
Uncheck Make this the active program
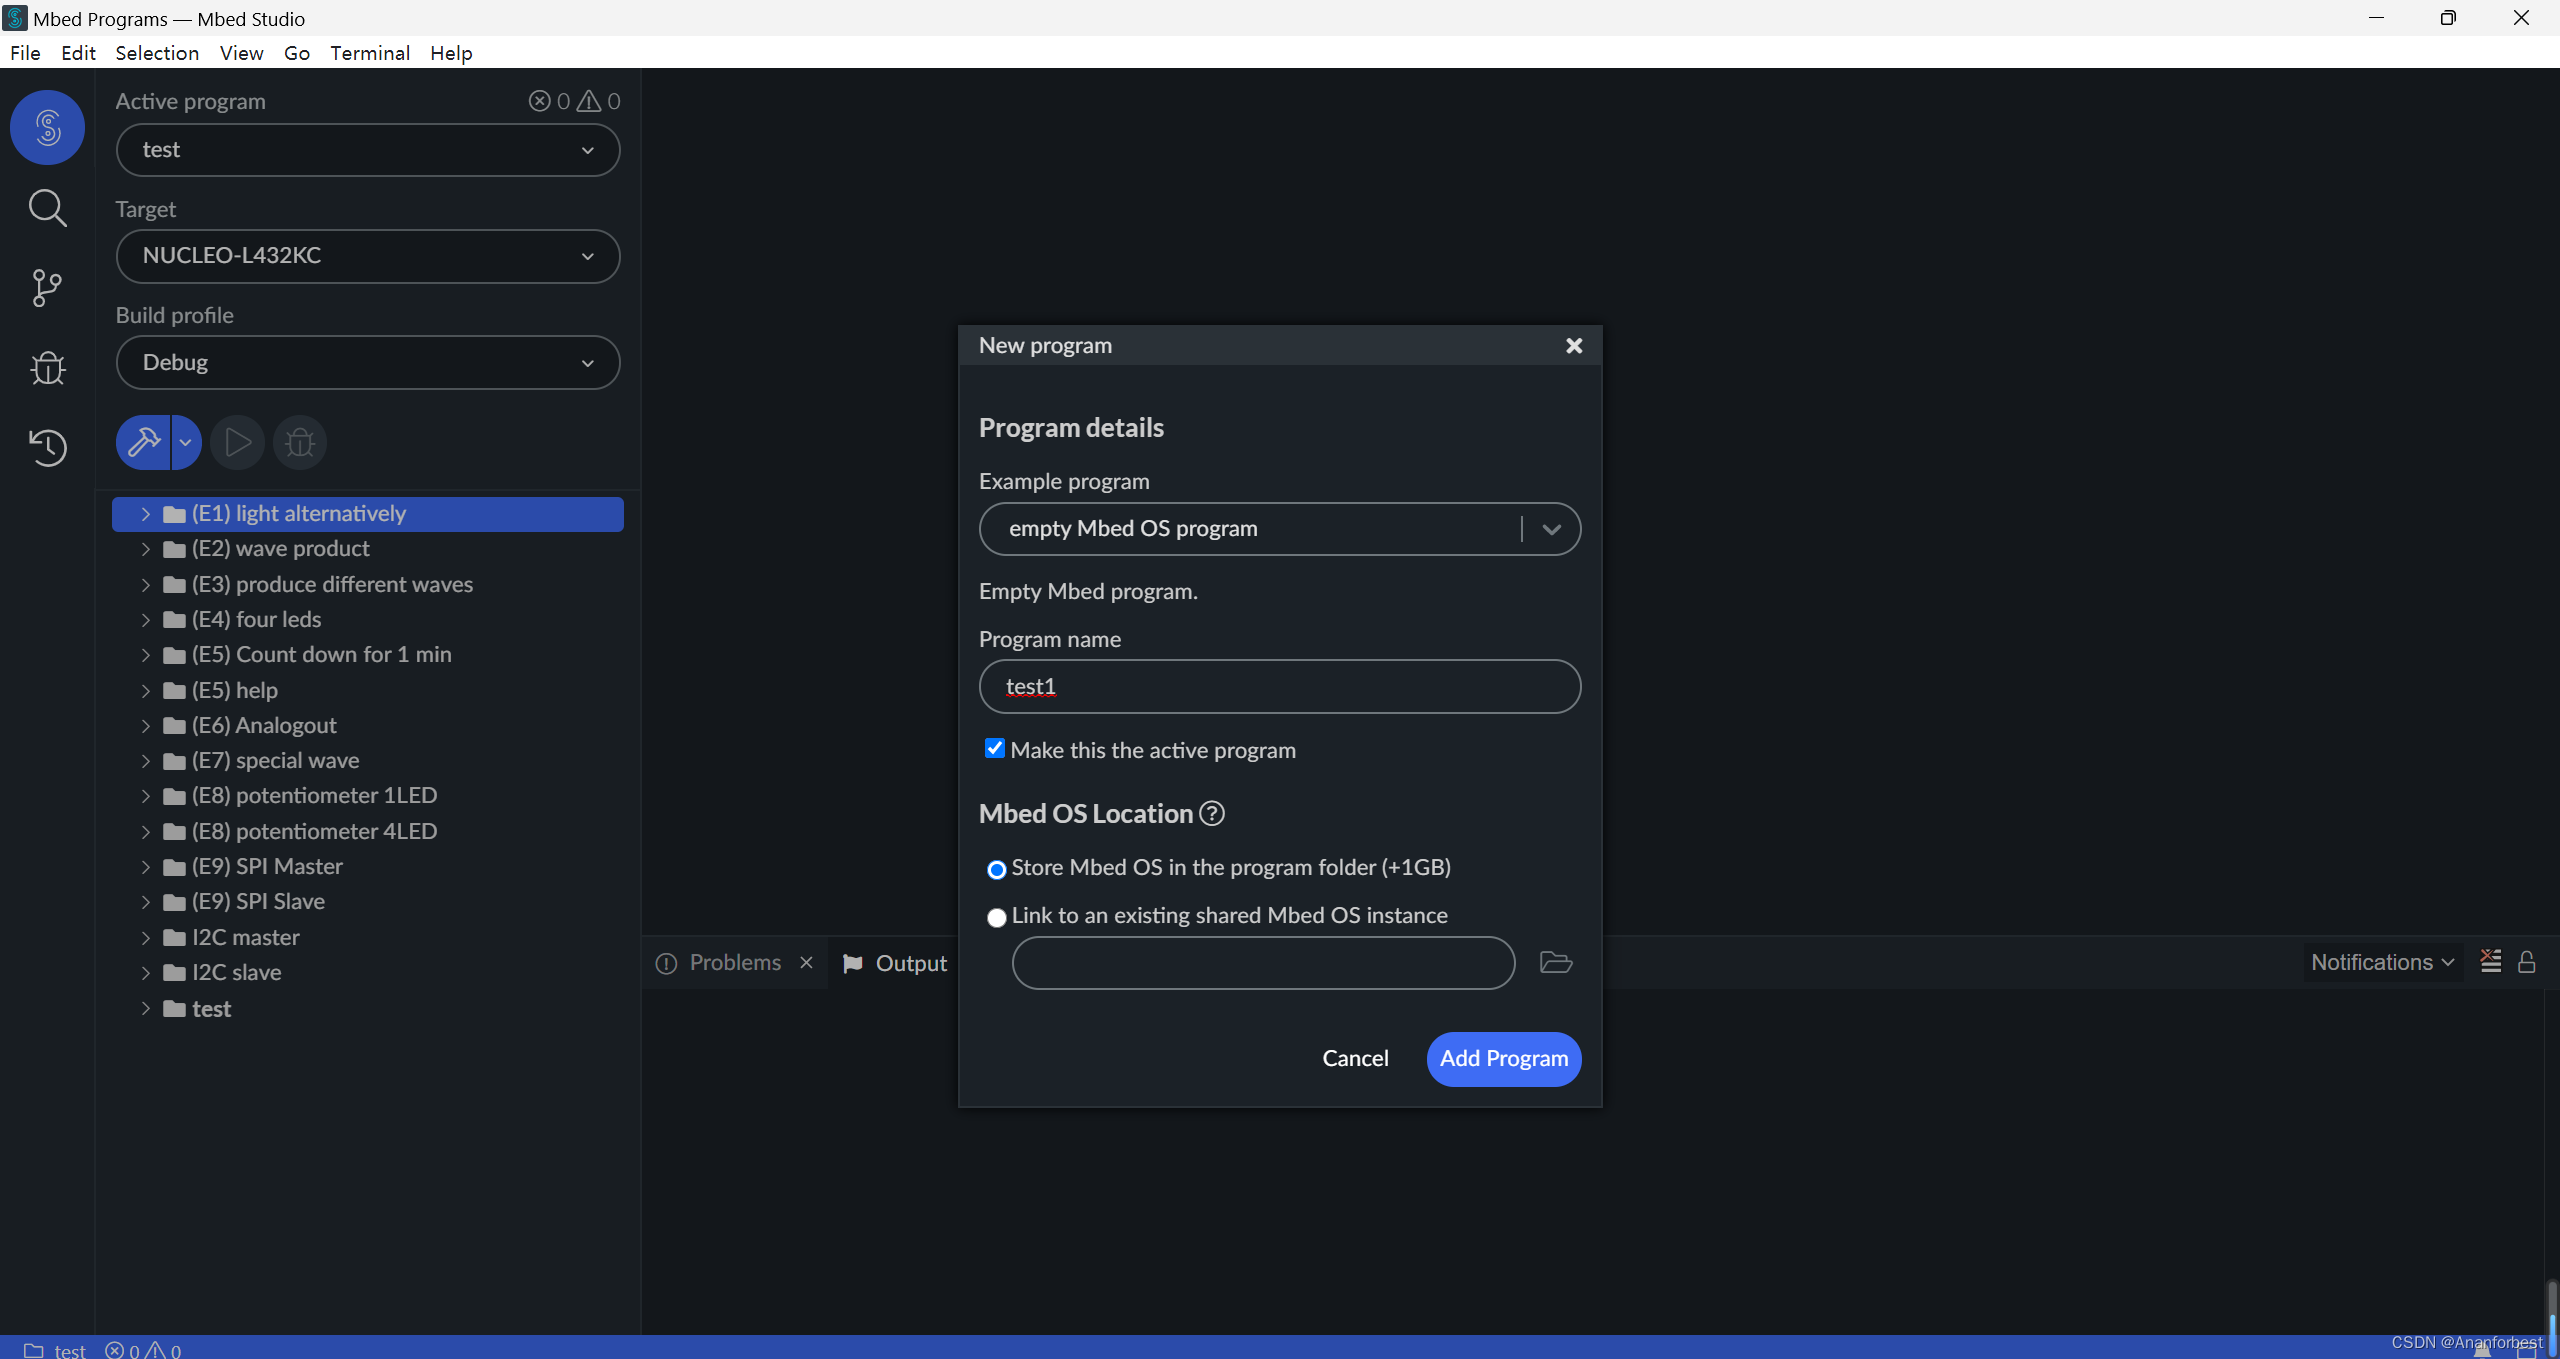[995, 749]
